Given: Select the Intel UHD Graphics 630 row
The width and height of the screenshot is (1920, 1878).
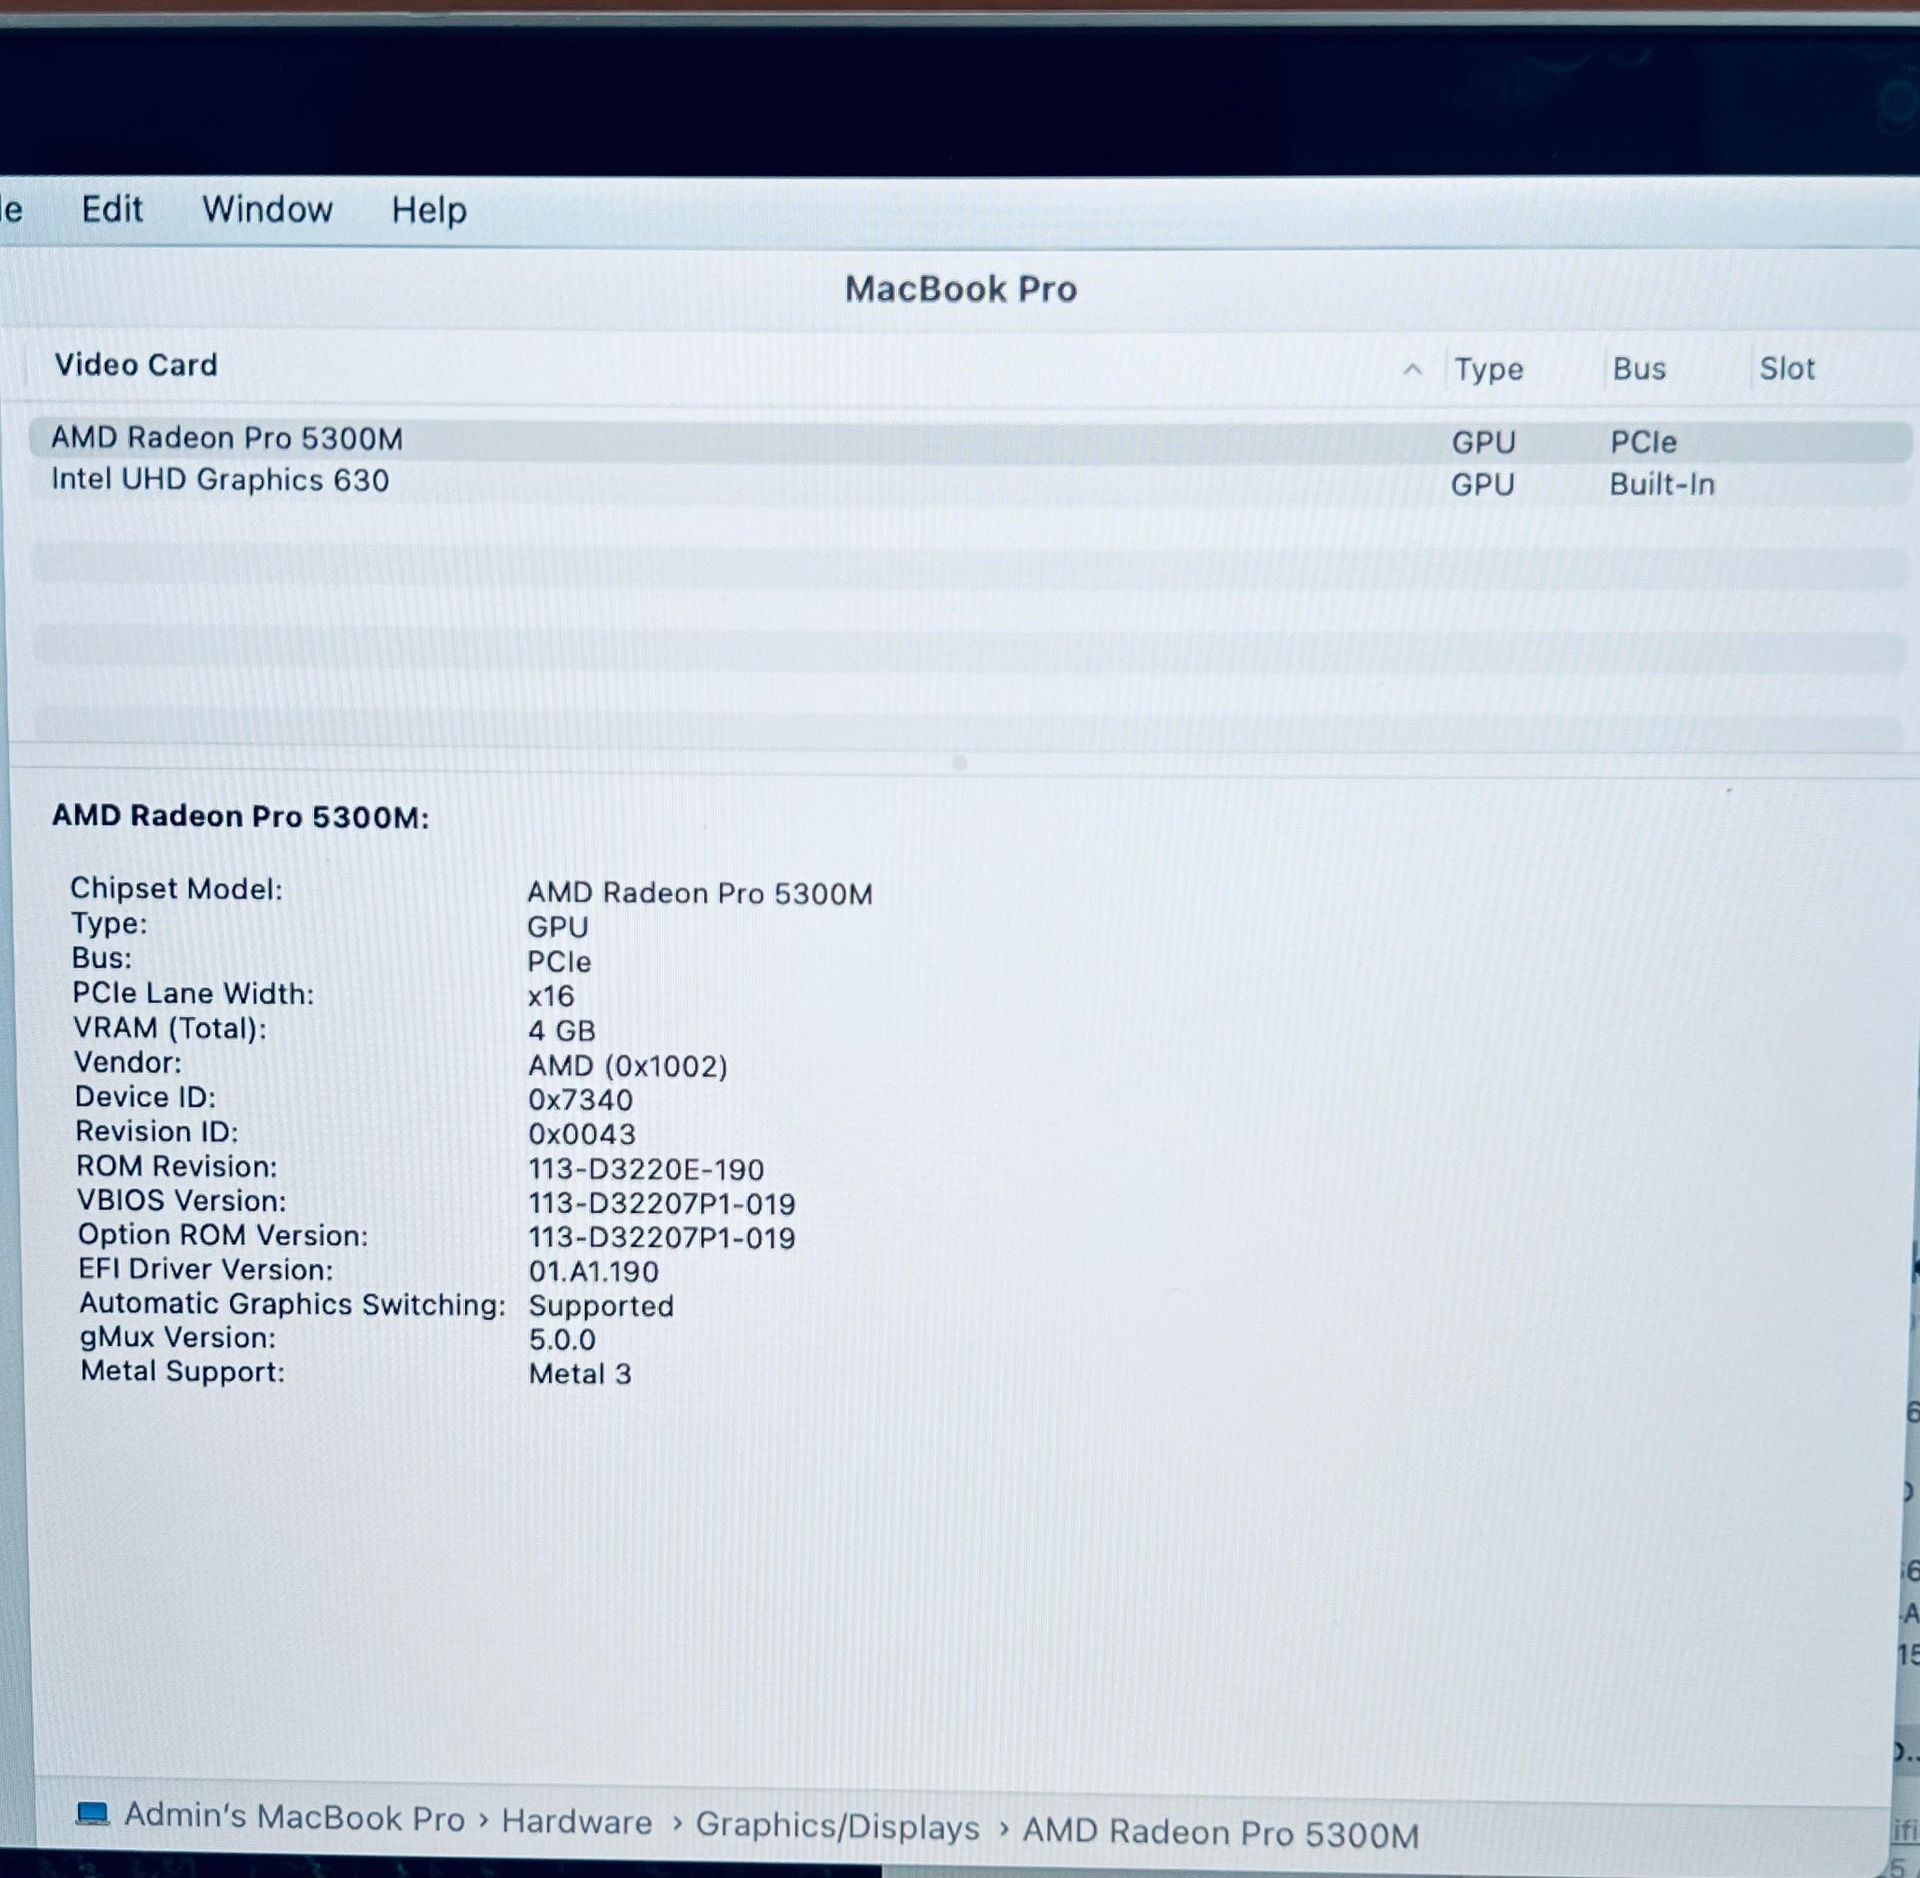Looking at the screenshot, I should 970,482.
